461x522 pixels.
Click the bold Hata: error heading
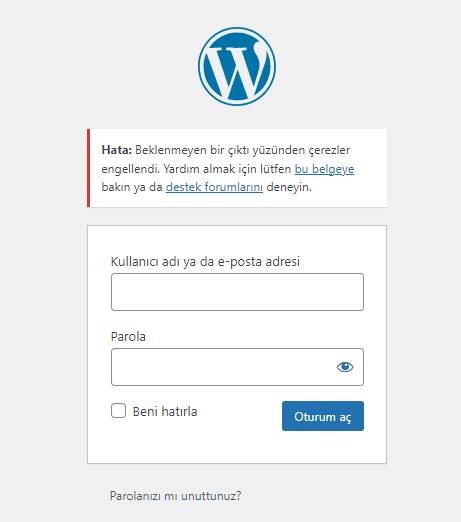pos(117,150)
